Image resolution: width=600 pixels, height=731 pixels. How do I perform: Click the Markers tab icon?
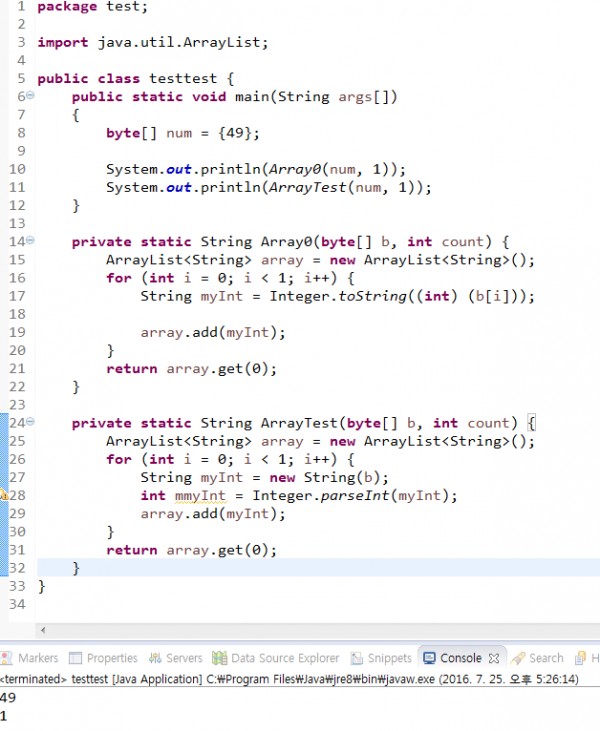tap(7, 658)
